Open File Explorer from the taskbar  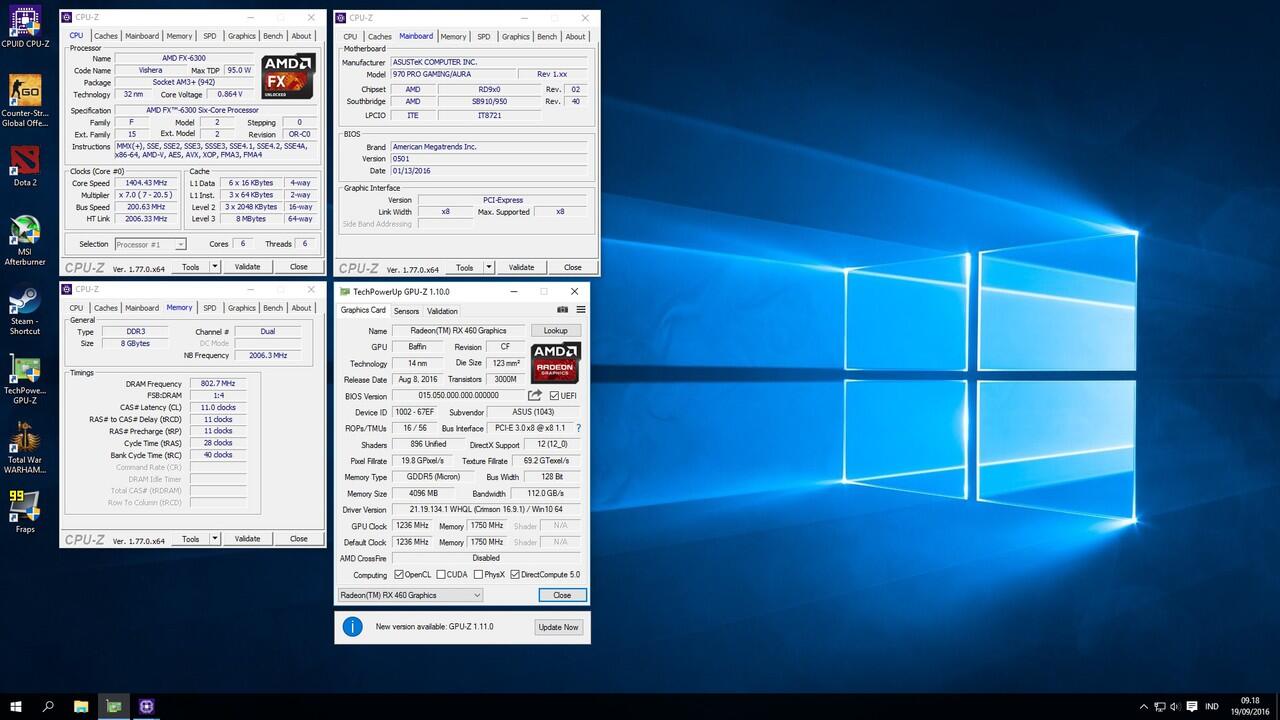81,706
